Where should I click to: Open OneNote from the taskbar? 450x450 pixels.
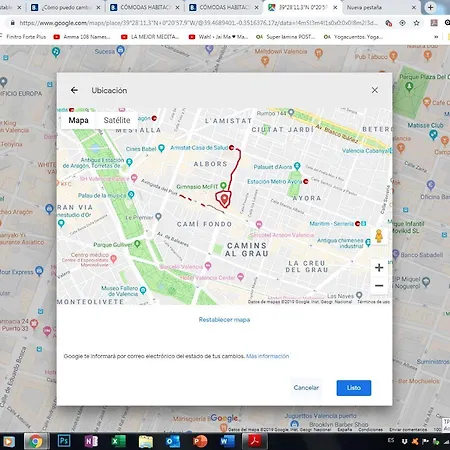tap(91, 441)
